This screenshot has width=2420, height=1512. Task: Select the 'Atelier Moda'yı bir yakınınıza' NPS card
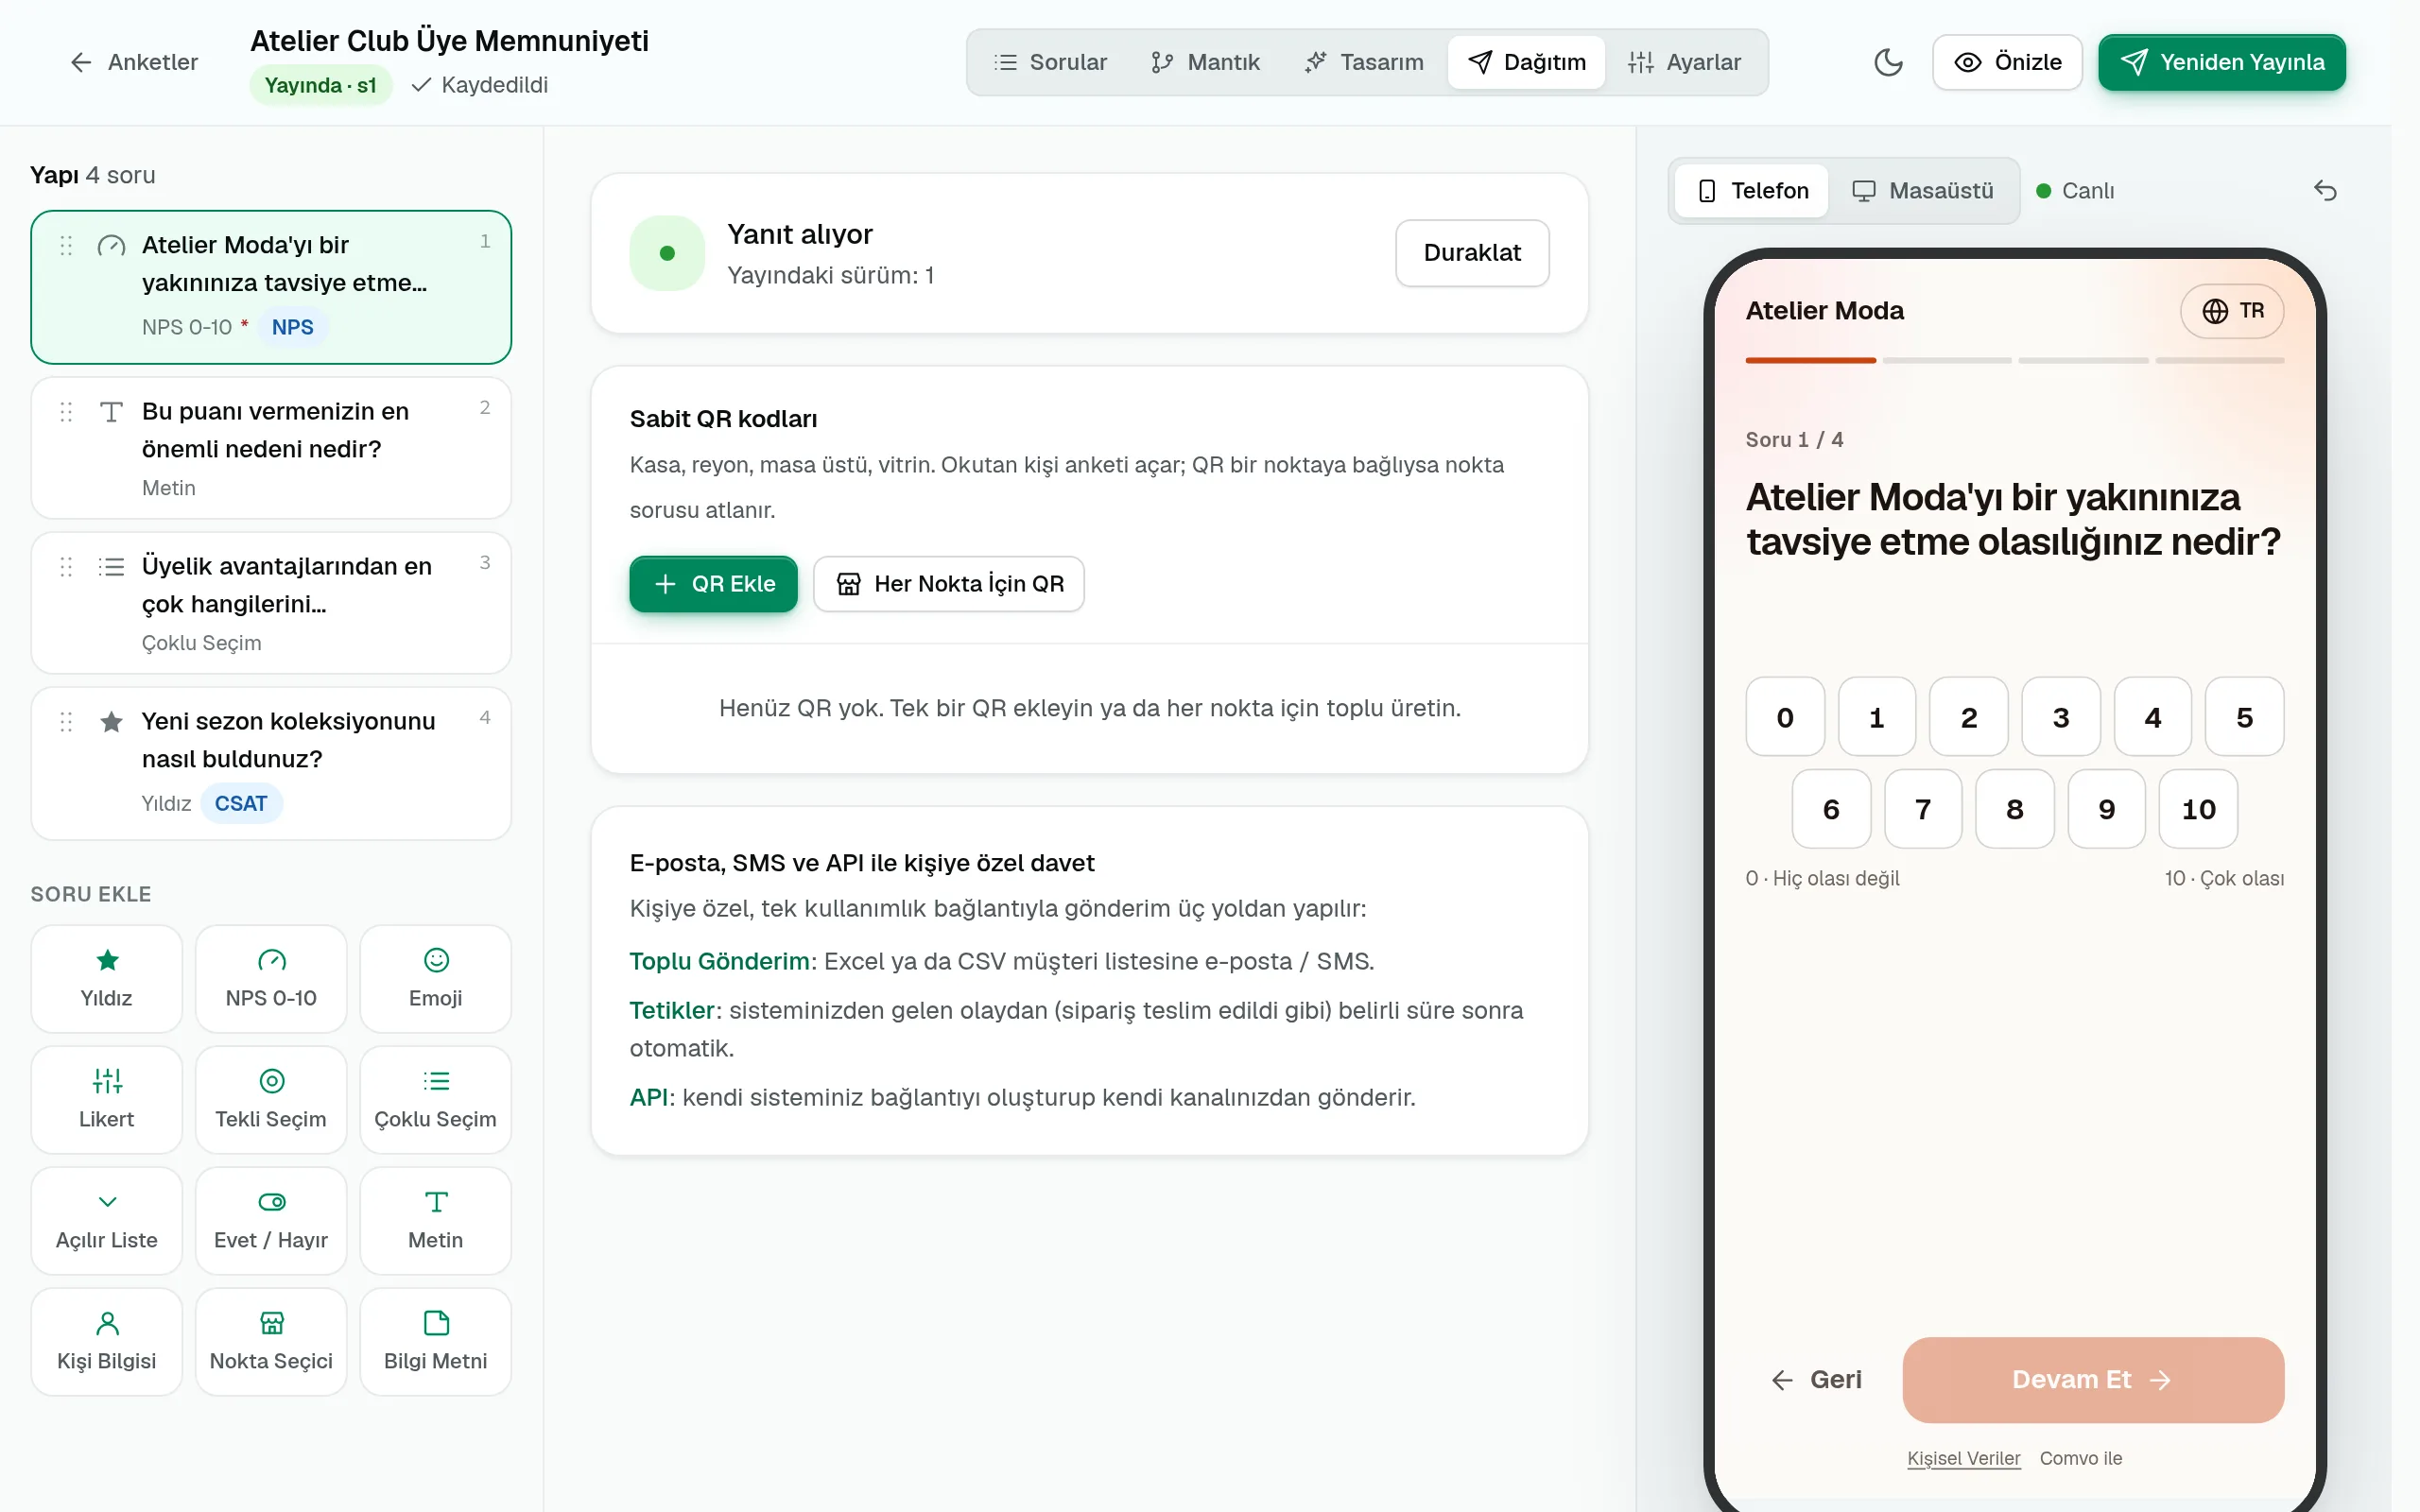coord(271,287)
